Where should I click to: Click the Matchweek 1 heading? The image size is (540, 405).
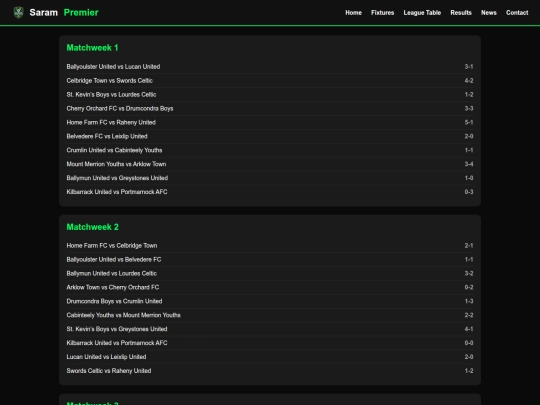coord(92,48)
